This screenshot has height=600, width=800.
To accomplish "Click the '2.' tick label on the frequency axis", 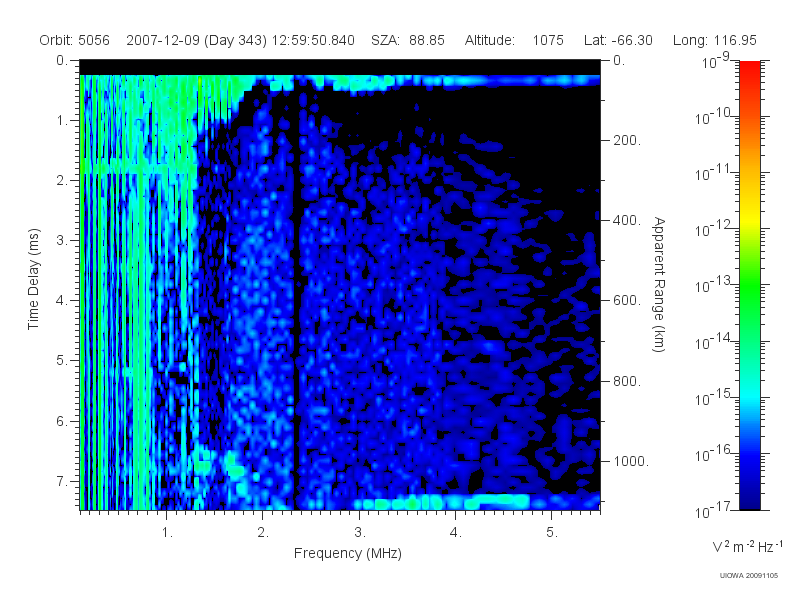I will [263, 533].
